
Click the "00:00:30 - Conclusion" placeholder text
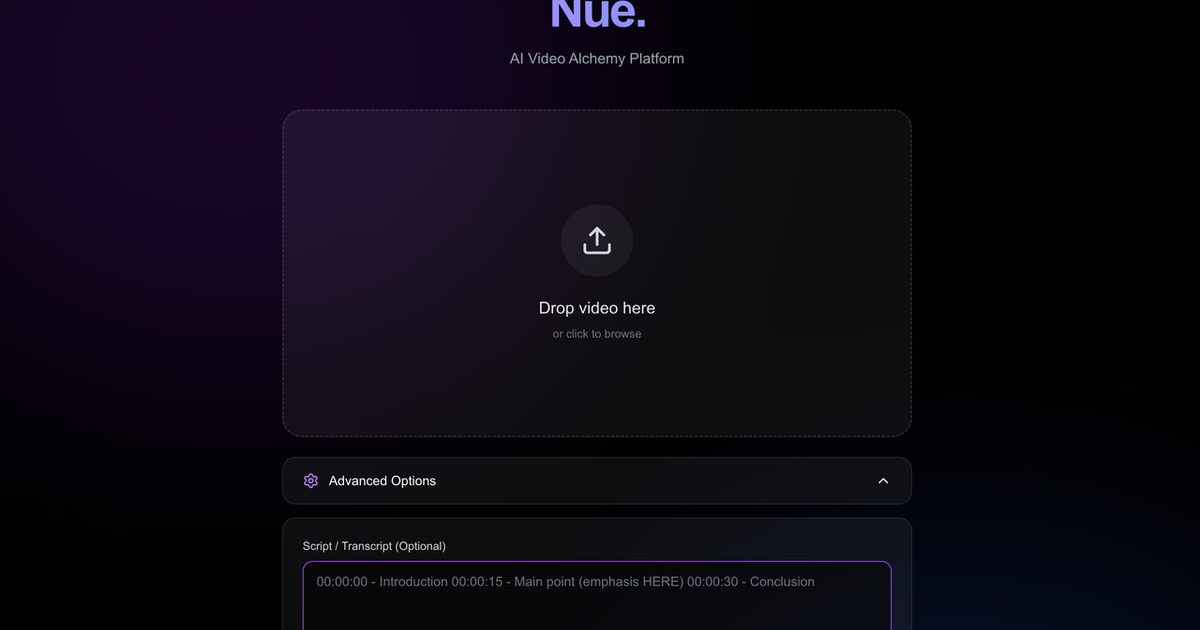pos(751,582)
